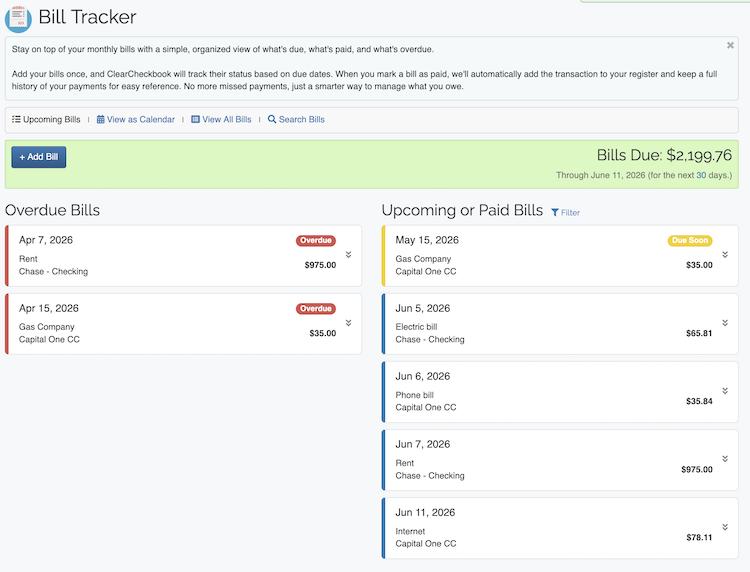This screenshot has width=750, height=572.
Task: Click the Overdue badge on Apr 7 bill
Action: pos(316,241)
